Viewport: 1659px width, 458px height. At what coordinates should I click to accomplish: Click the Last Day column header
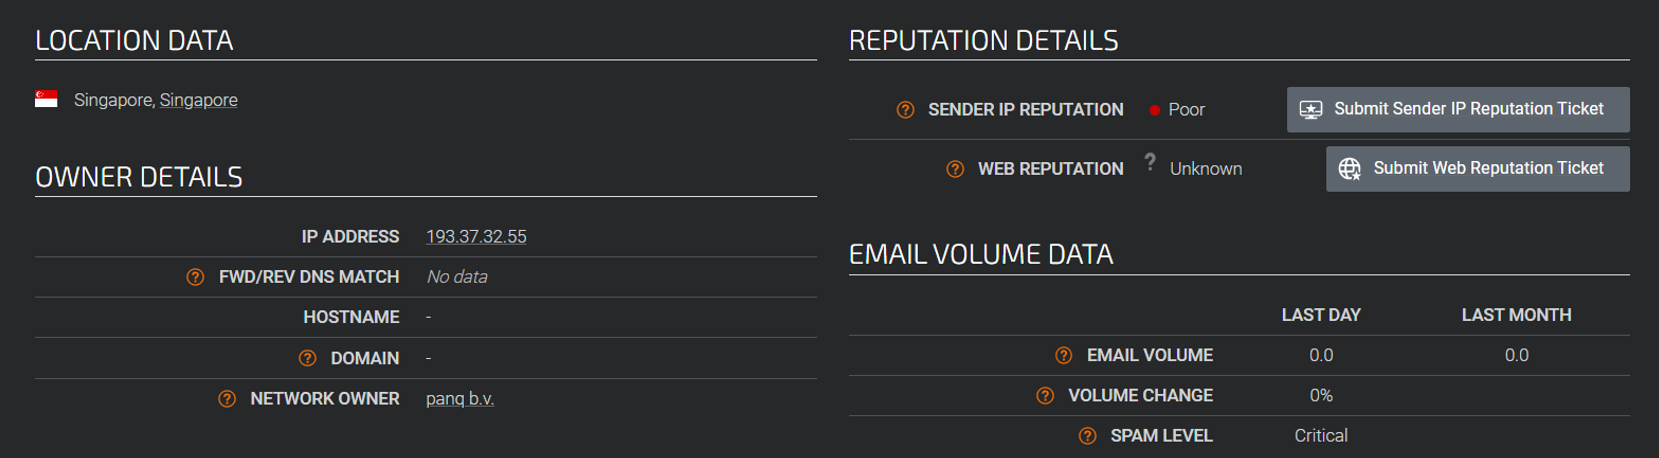tap(1320, 315)
